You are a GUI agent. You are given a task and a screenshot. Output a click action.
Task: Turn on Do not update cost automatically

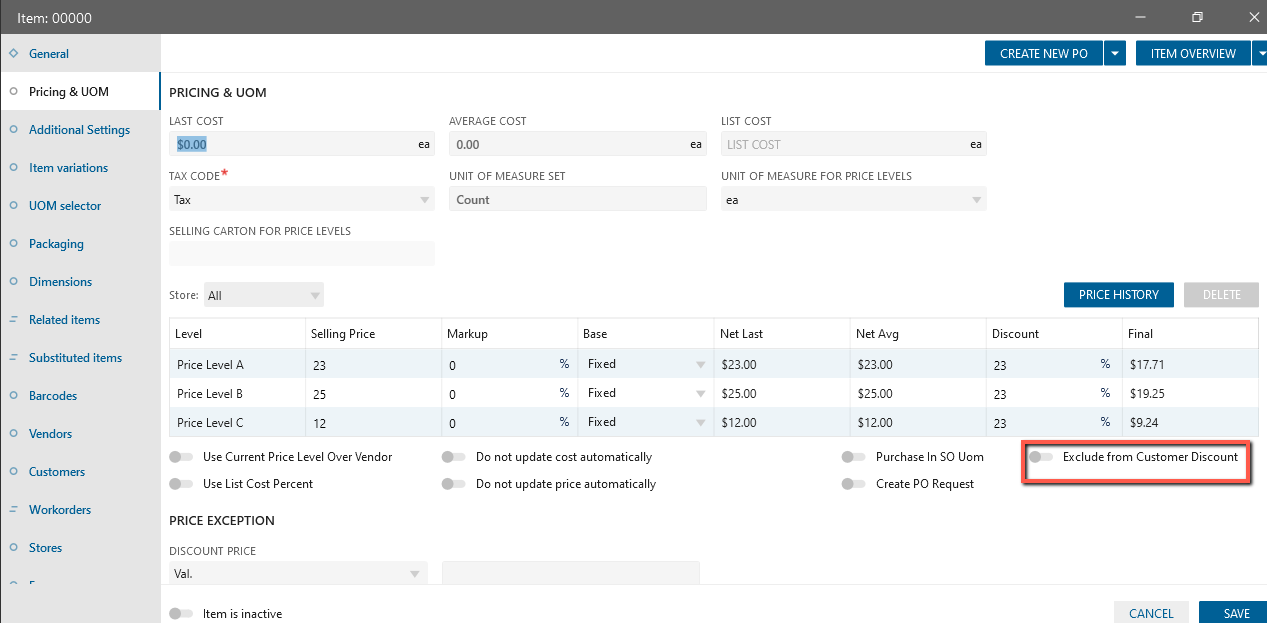pos(454,457)
